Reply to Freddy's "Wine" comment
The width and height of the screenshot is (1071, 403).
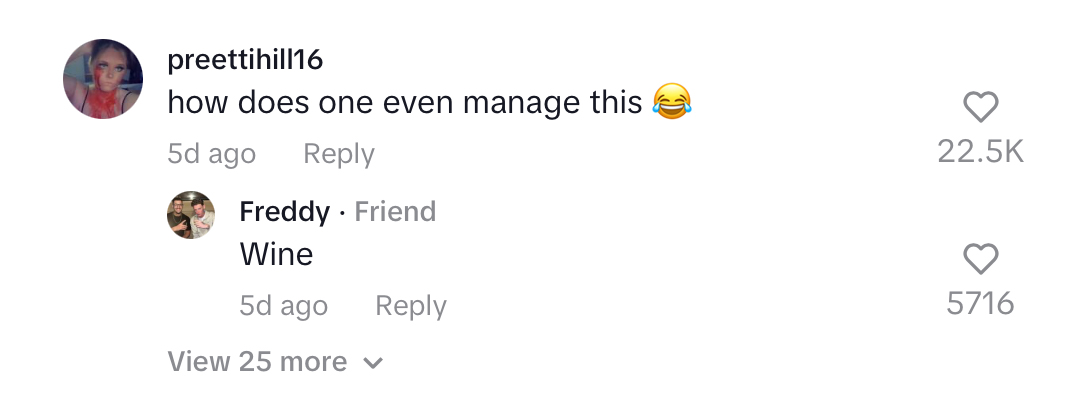pyautogui.click(x=410, y=306)
